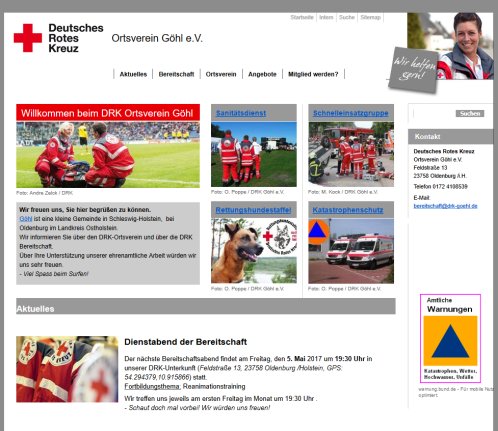Viewport: 498px width, 431px height.
Task: Click the rescue dog photo
Action: pos(254,251)
